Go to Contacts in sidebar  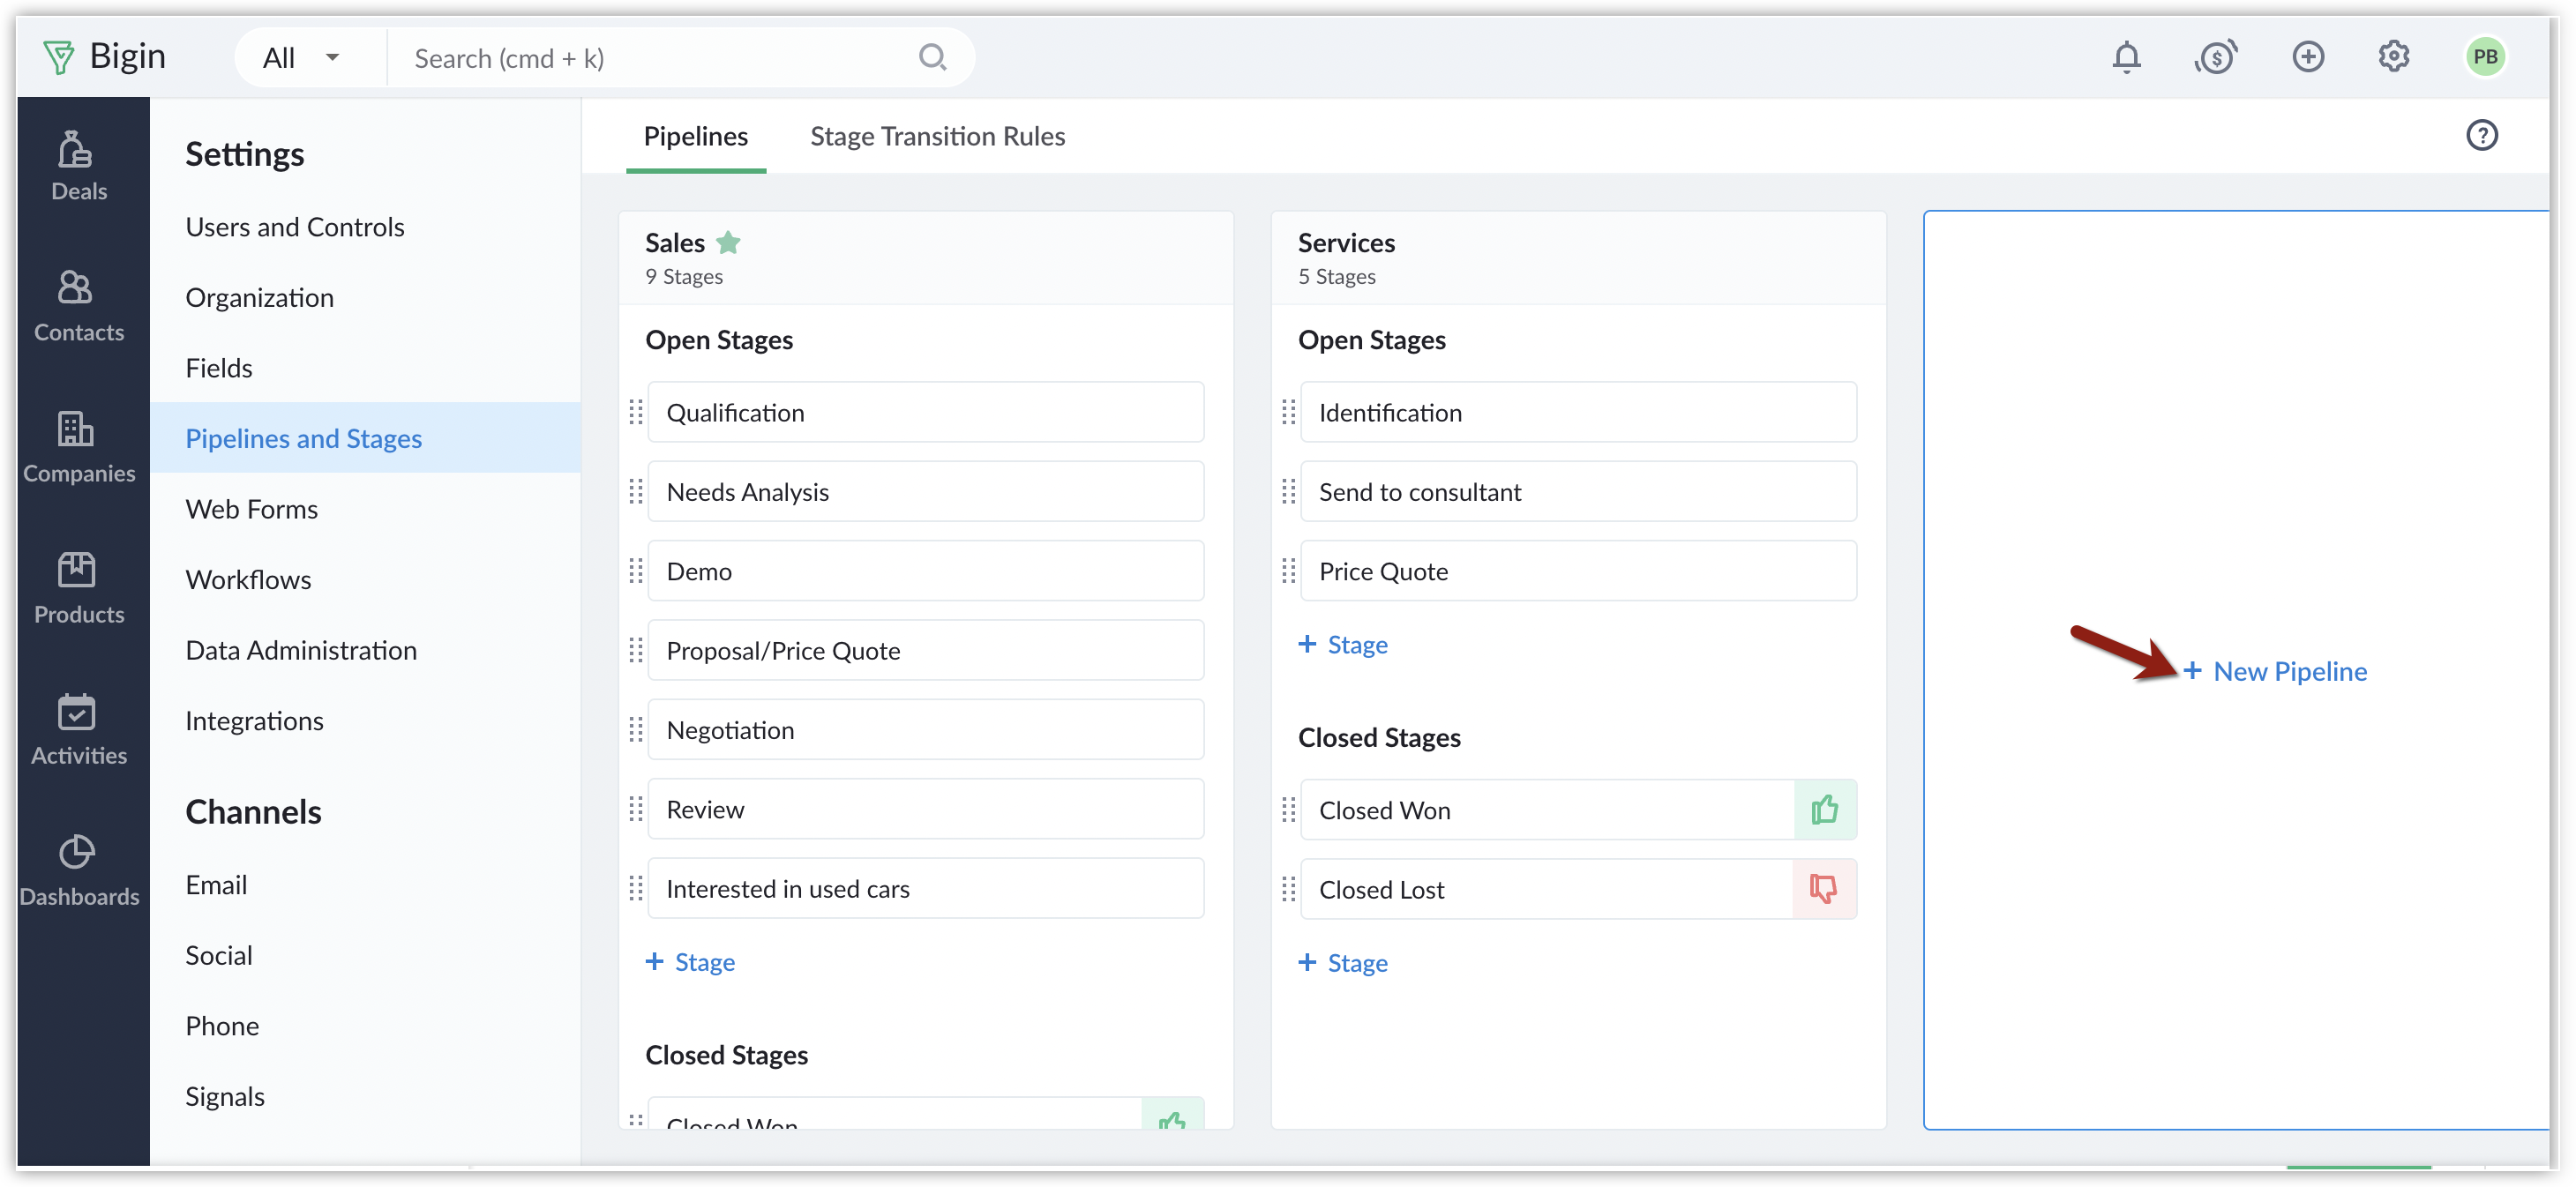tap(76, 290)
